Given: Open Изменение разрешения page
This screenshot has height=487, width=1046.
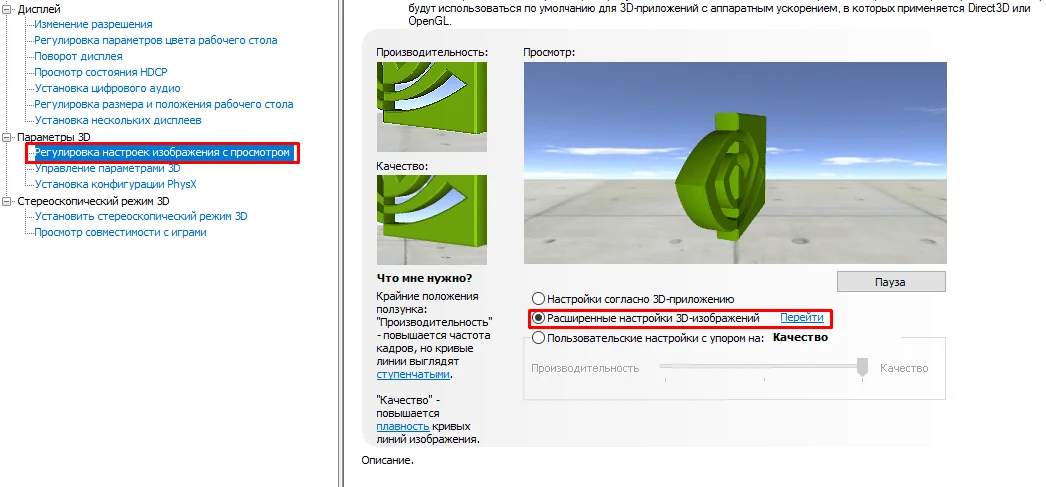Looking at the screenshot, I should point(93,24).
